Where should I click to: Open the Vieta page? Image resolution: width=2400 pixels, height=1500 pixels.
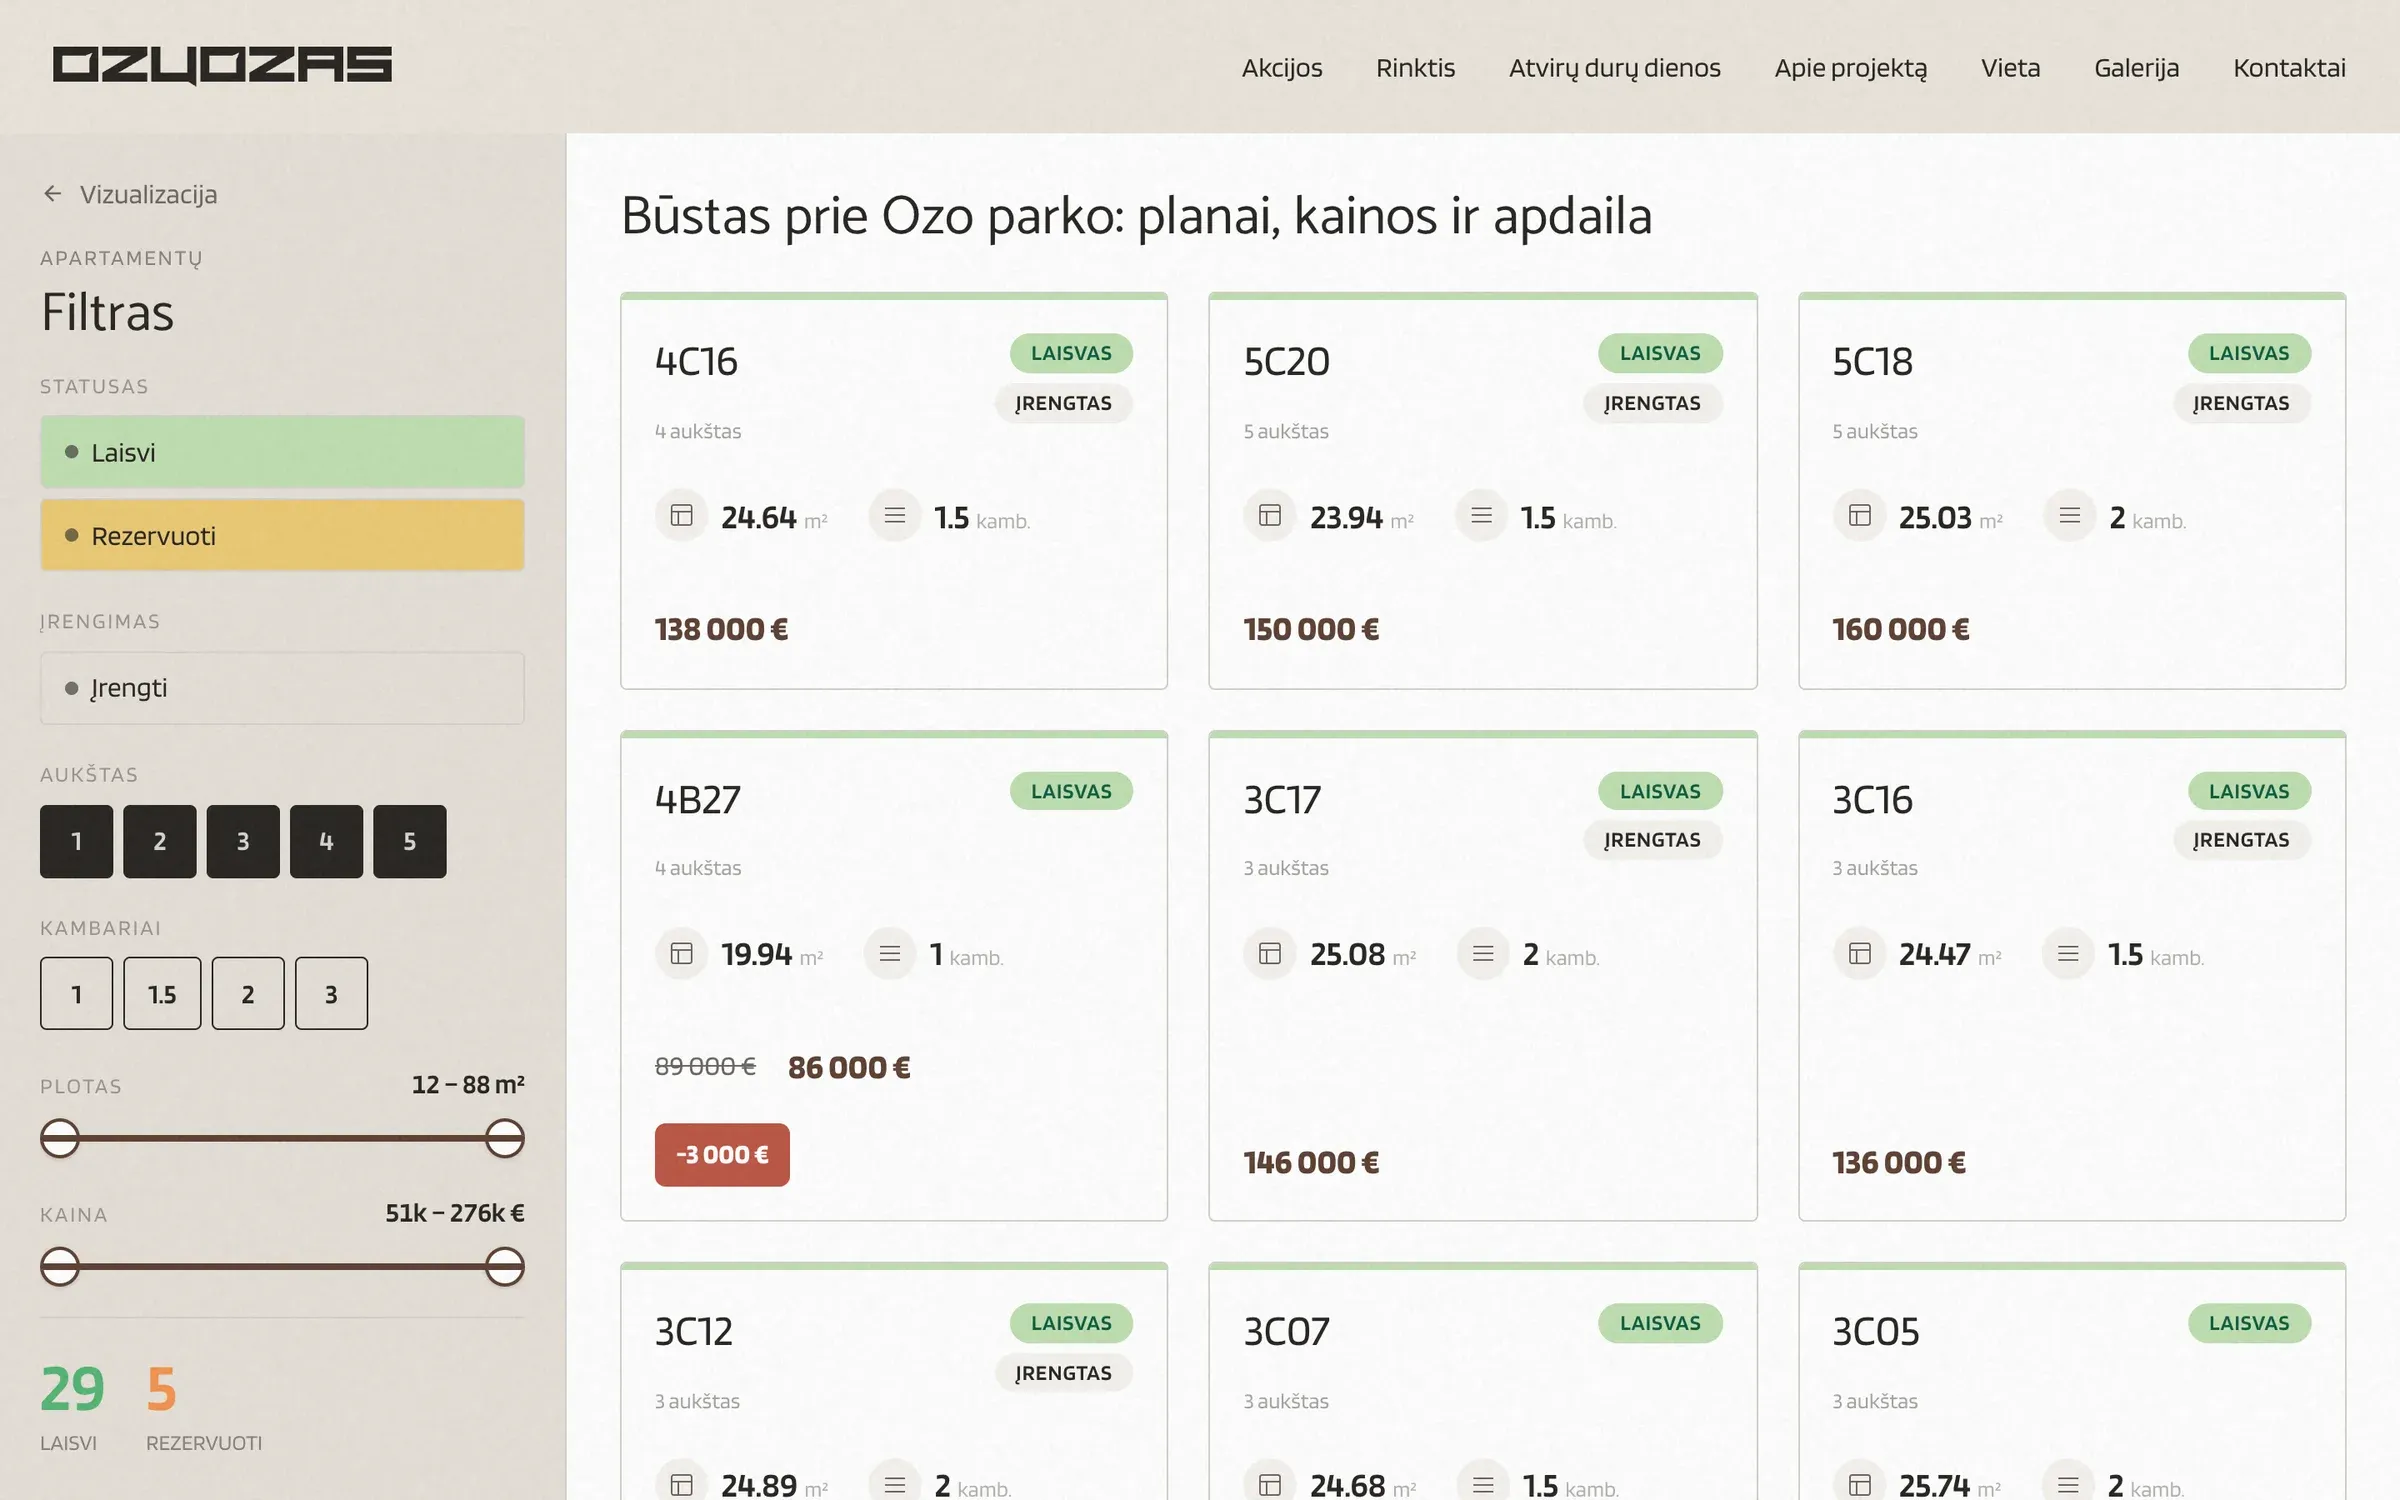point(2010,68)
